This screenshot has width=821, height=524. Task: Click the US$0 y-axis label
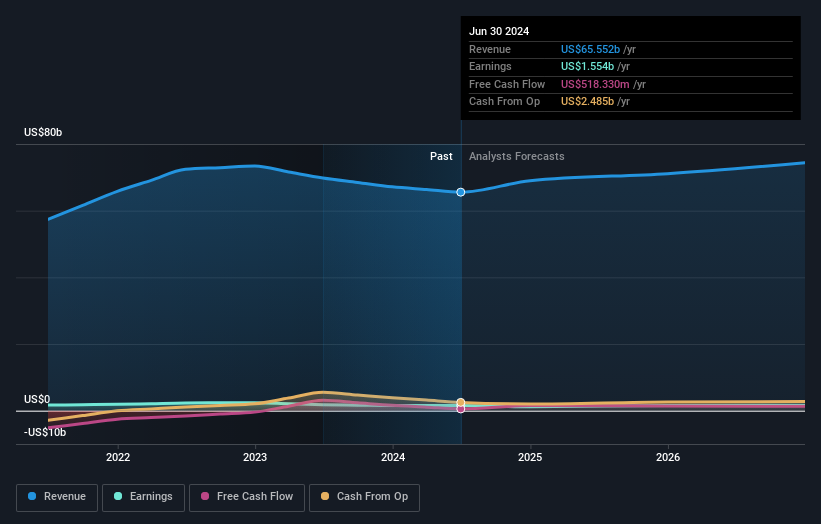[x=37, y=399]
